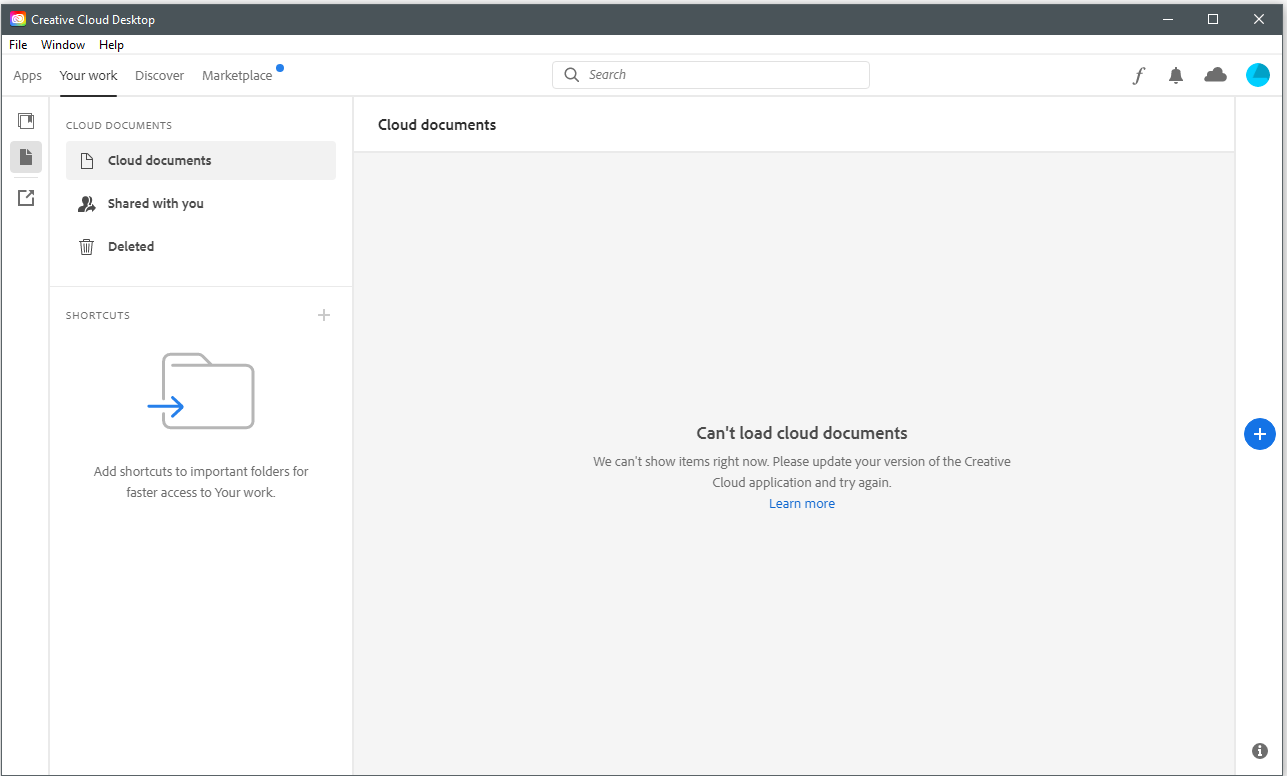Image resolution: width=1287 pixels, height=776 pixels.
Task: Add a folder shortcut with the plus icon
Action: point(323,314)
